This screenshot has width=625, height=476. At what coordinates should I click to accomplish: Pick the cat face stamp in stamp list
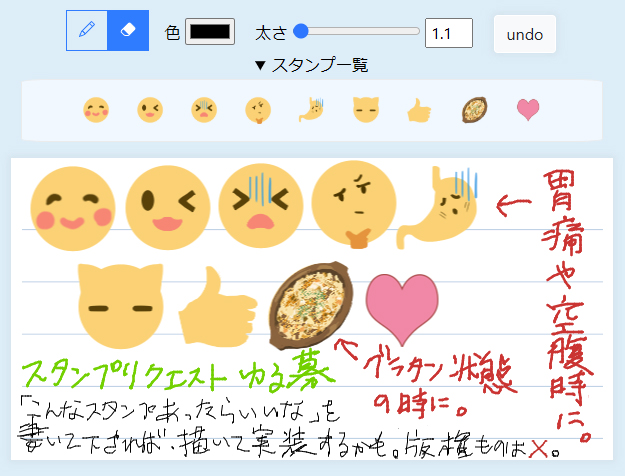point(366,109)
